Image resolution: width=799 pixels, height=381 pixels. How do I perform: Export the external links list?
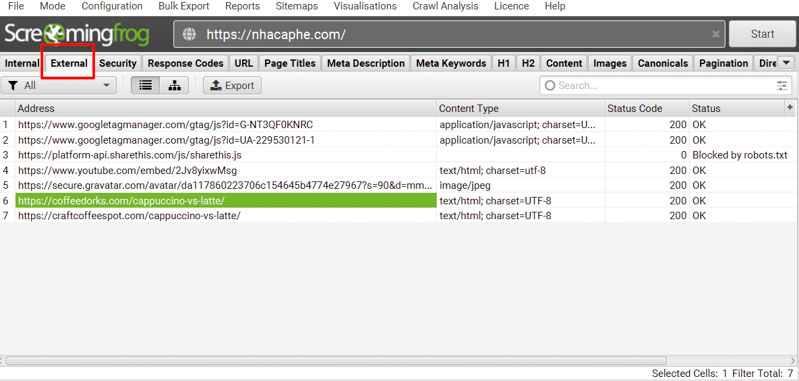(232, 86)
